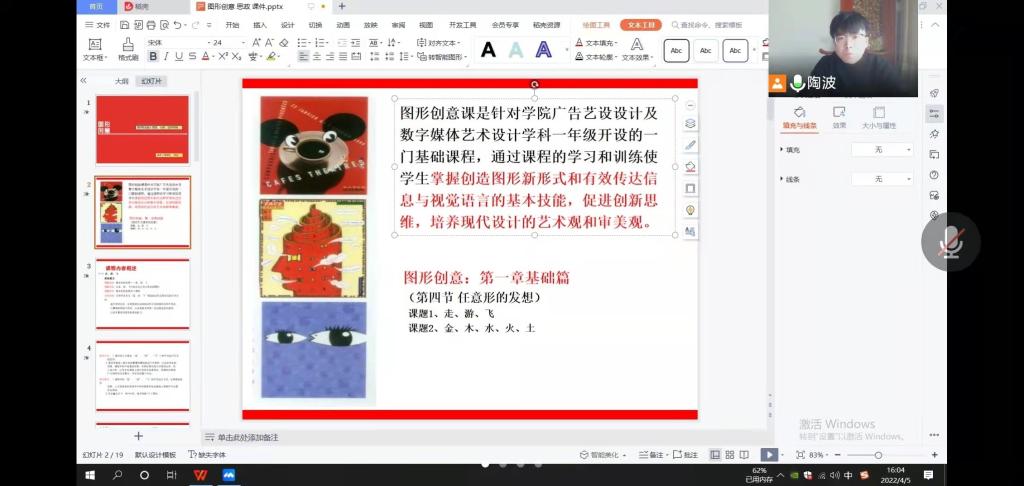
Task: Click the layers icon beside the slide
Action: point(690,123)
